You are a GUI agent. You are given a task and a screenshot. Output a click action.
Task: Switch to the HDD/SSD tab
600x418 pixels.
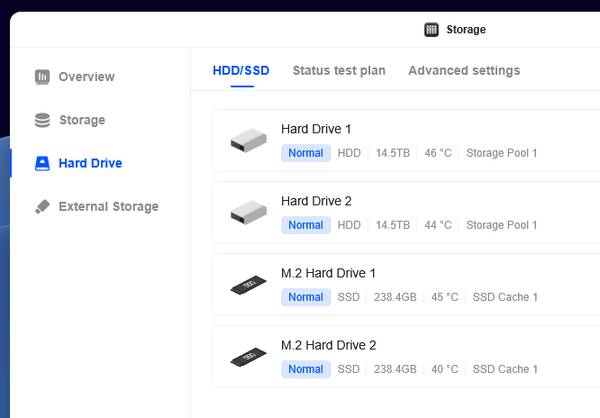tap(241, 71)
